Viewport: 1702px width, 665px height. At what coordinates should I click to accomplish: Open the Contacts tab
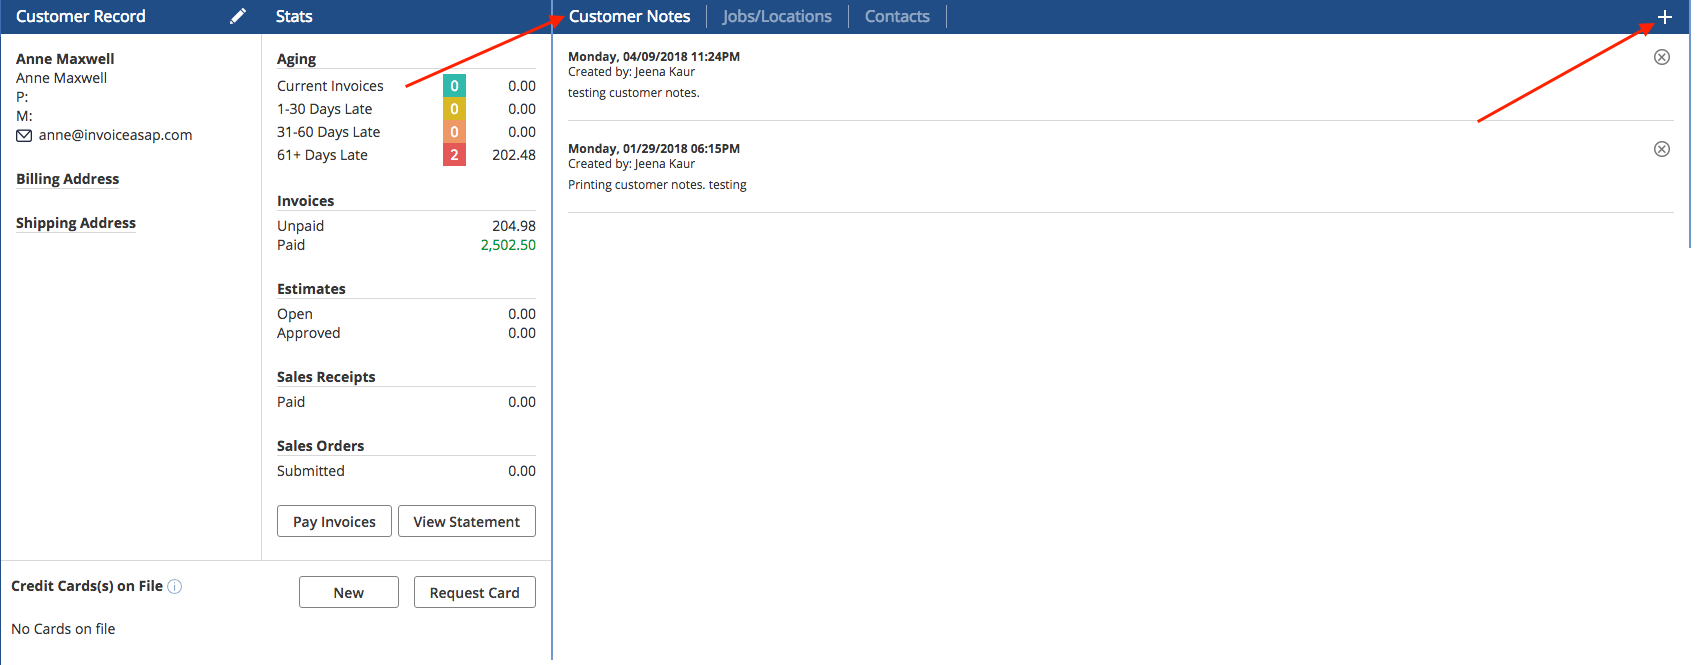(x=897, y=16)
